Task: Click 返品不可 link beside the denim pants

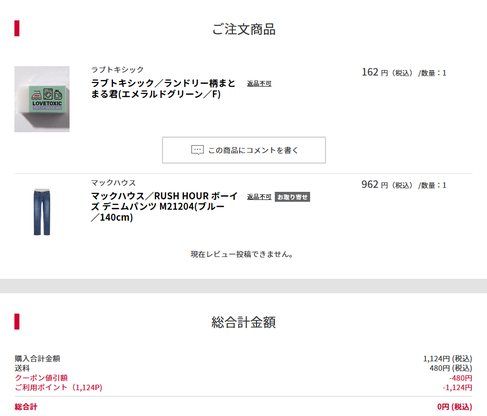Action: click(x=259, y=197)
